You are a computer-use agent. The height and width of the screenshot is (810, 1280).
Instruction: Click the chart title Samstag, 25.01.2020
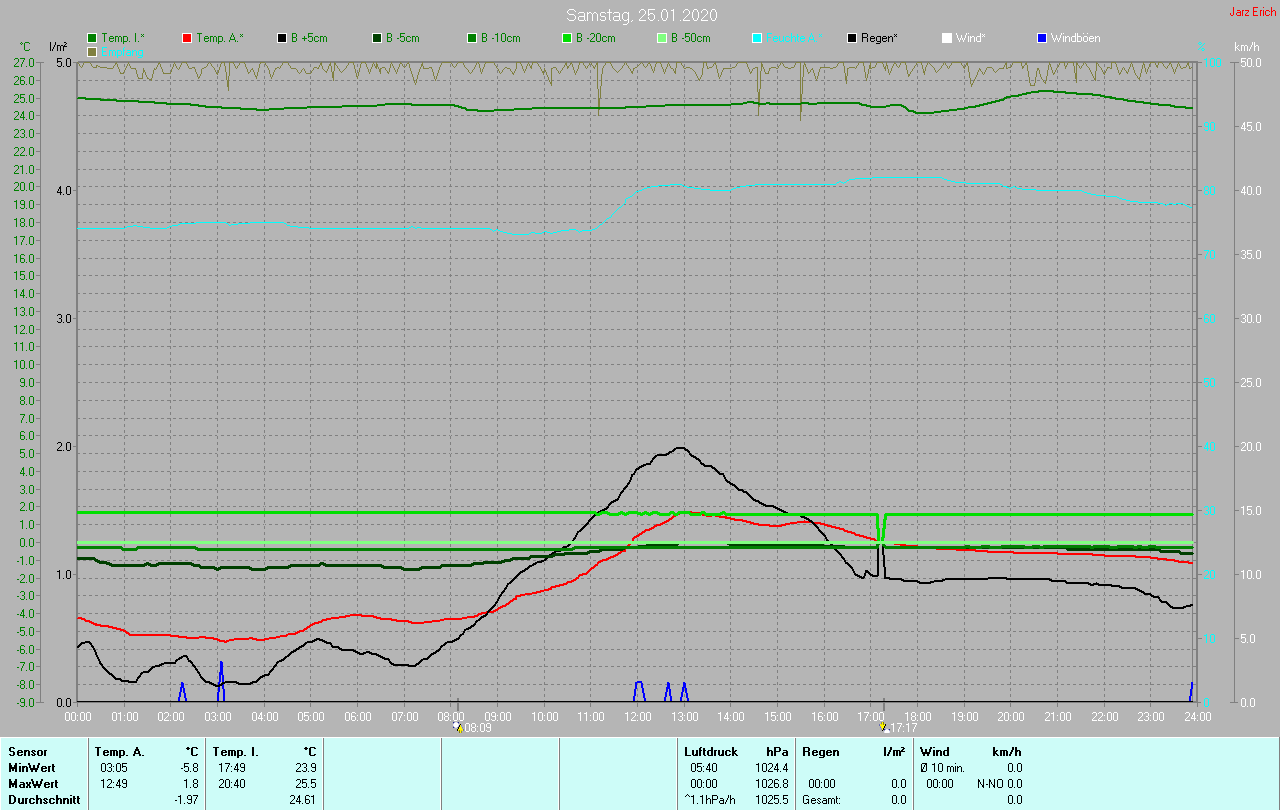(641, 15)
